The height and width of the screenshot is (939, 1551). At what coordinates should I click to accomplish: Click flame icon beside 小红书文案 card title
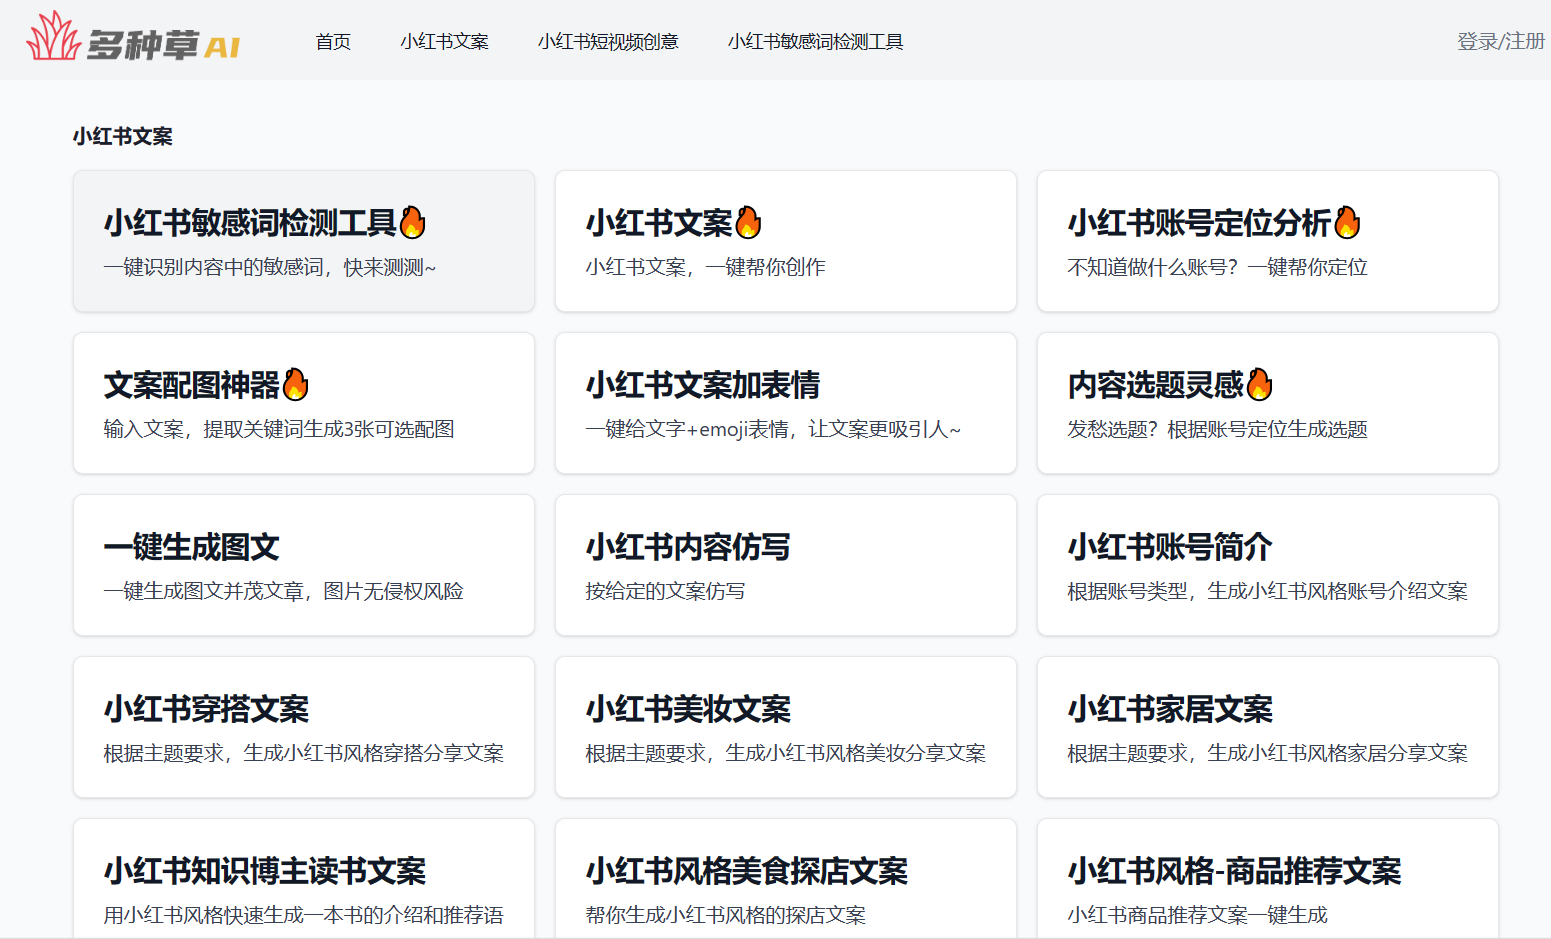click(x=748, y=222)
